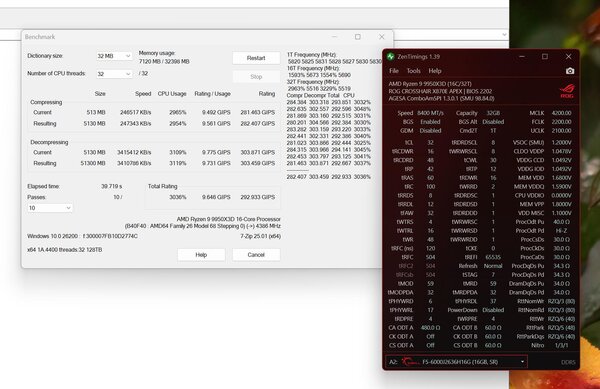
Task: Click the dropdown chevron in the background window
Action: (504, 34)
